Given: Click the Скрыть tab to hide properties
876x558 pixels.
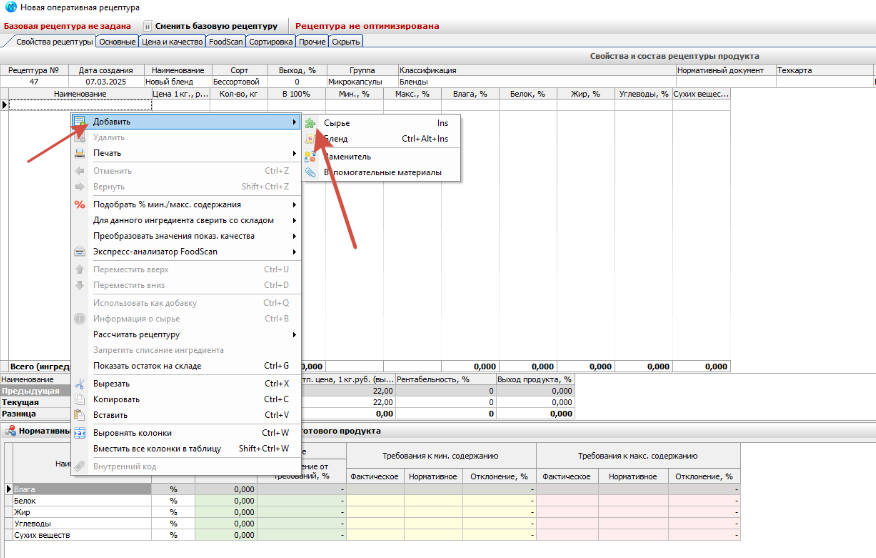Looking at the screenshot, I should click(x=346, y=42).
